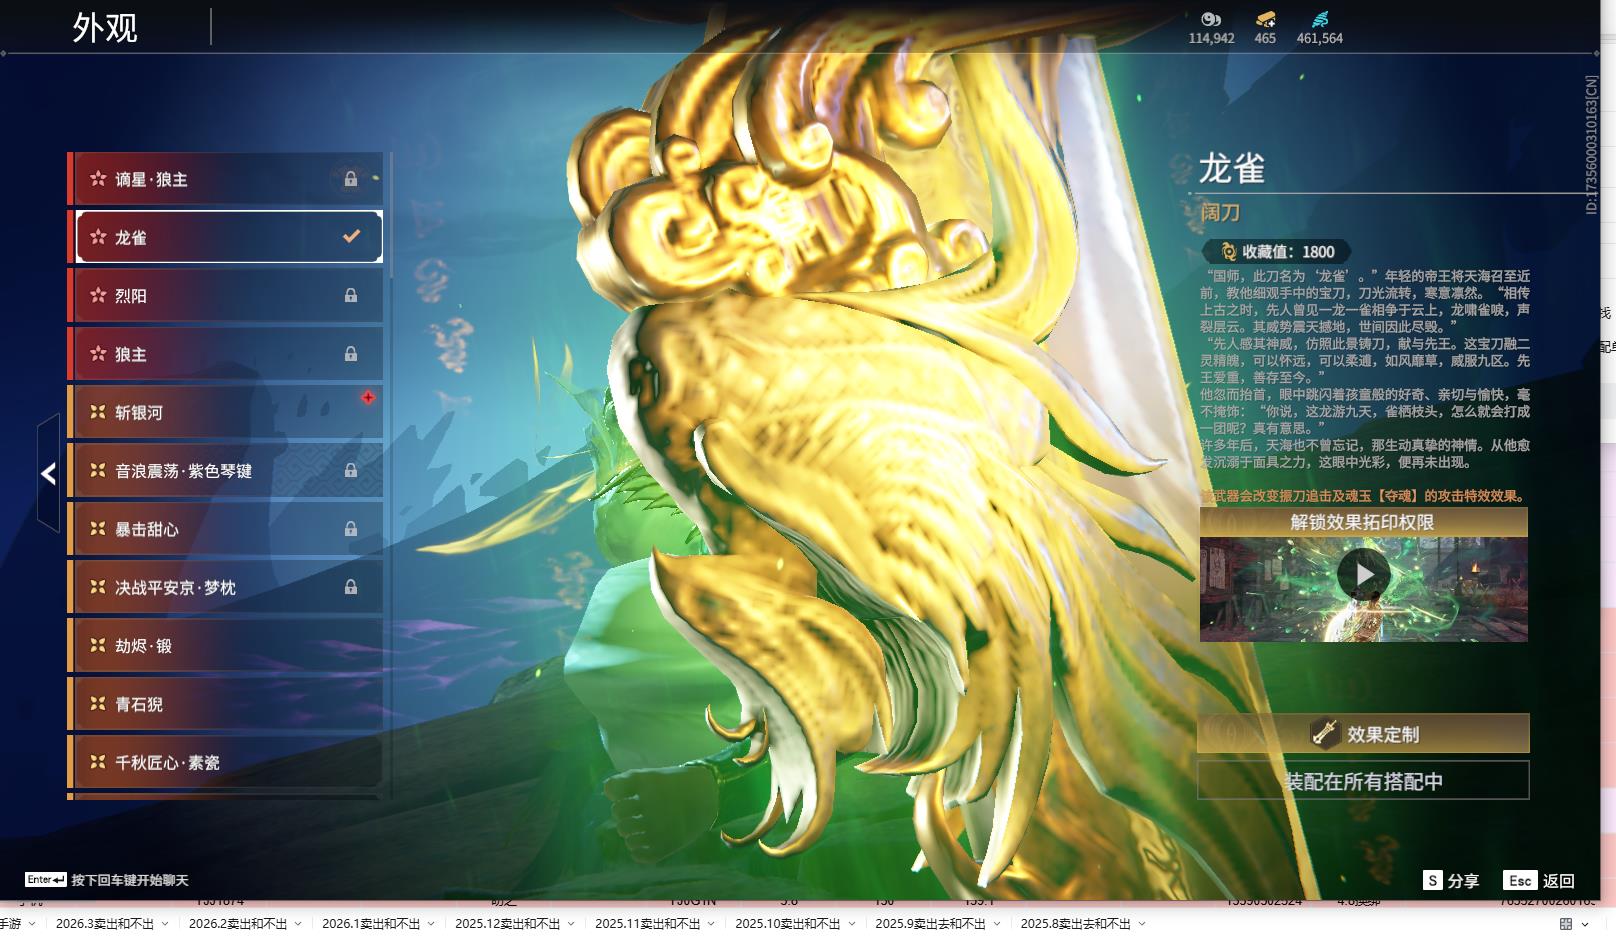Click the 收藏值：1800 collection value badge

pos(1277,252)
